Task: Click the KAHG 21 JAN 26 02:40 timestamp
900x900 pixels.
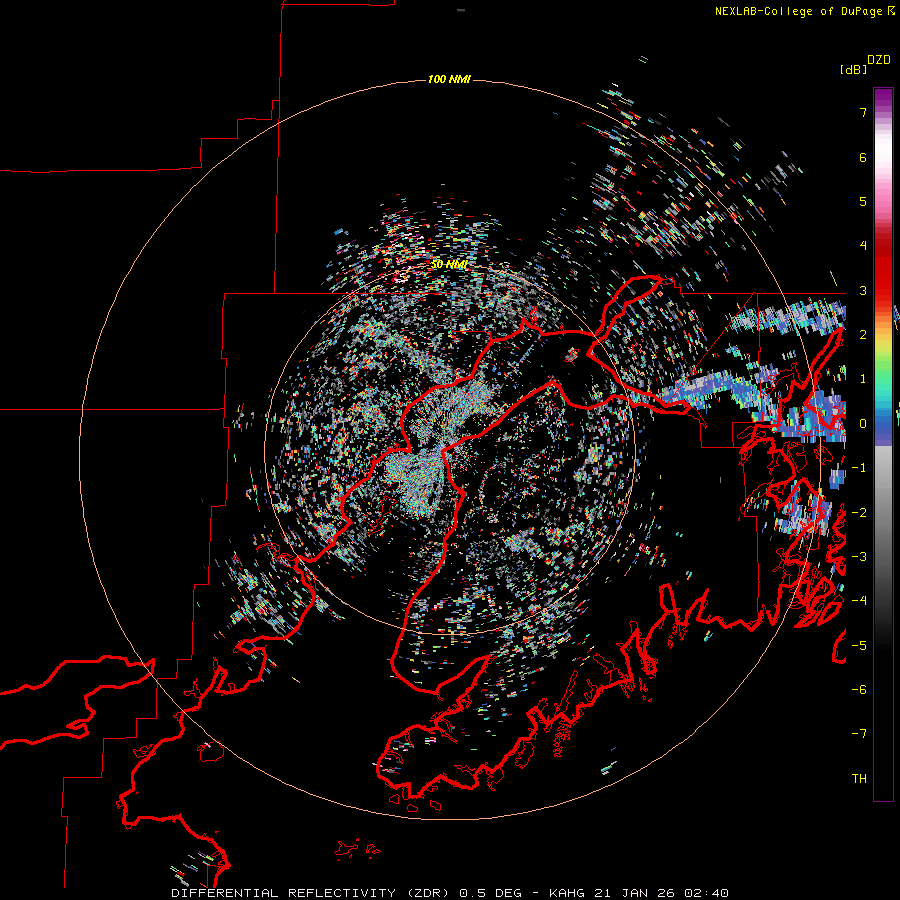Action: [x=639, y=893]
